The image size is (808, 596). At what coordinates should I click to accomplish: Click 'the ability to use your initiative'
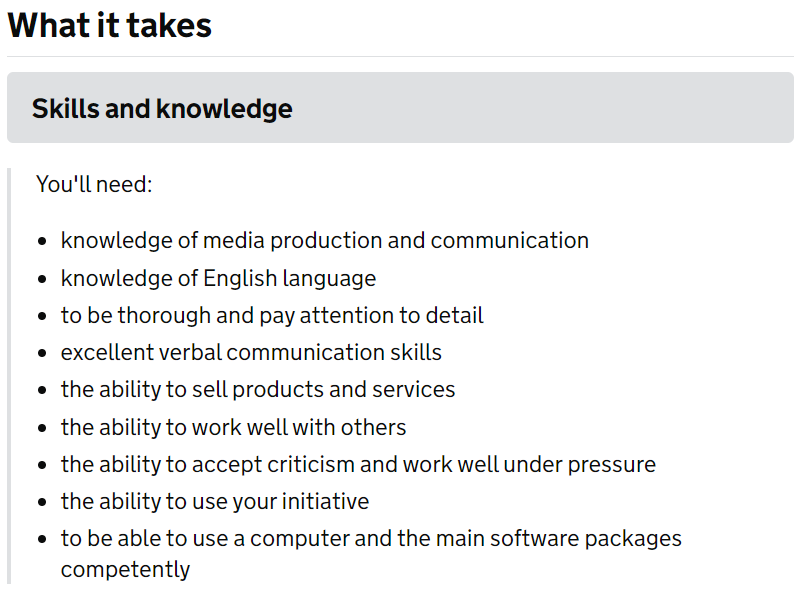[x=215, y=502]
